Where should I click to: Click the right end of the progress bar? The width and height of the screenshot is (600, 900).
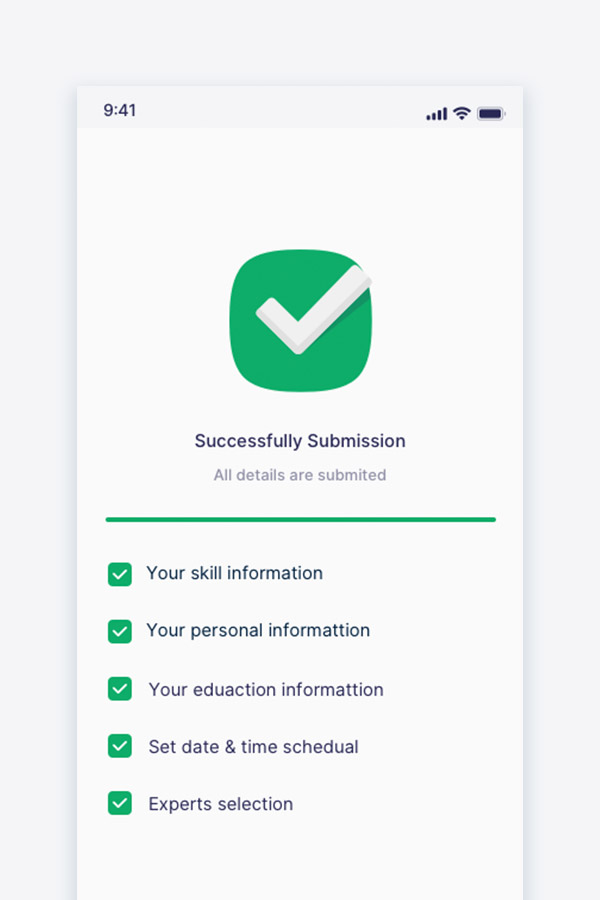point(492,519)
